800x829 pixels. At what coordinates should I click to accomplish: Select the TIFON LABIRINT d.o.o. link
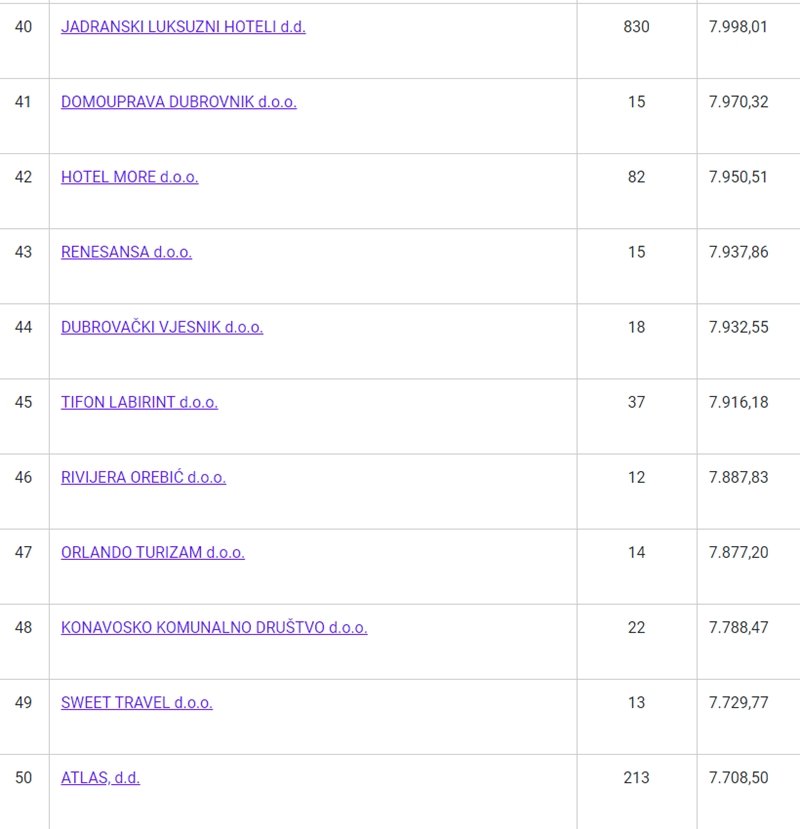click(x=139, y=402)
